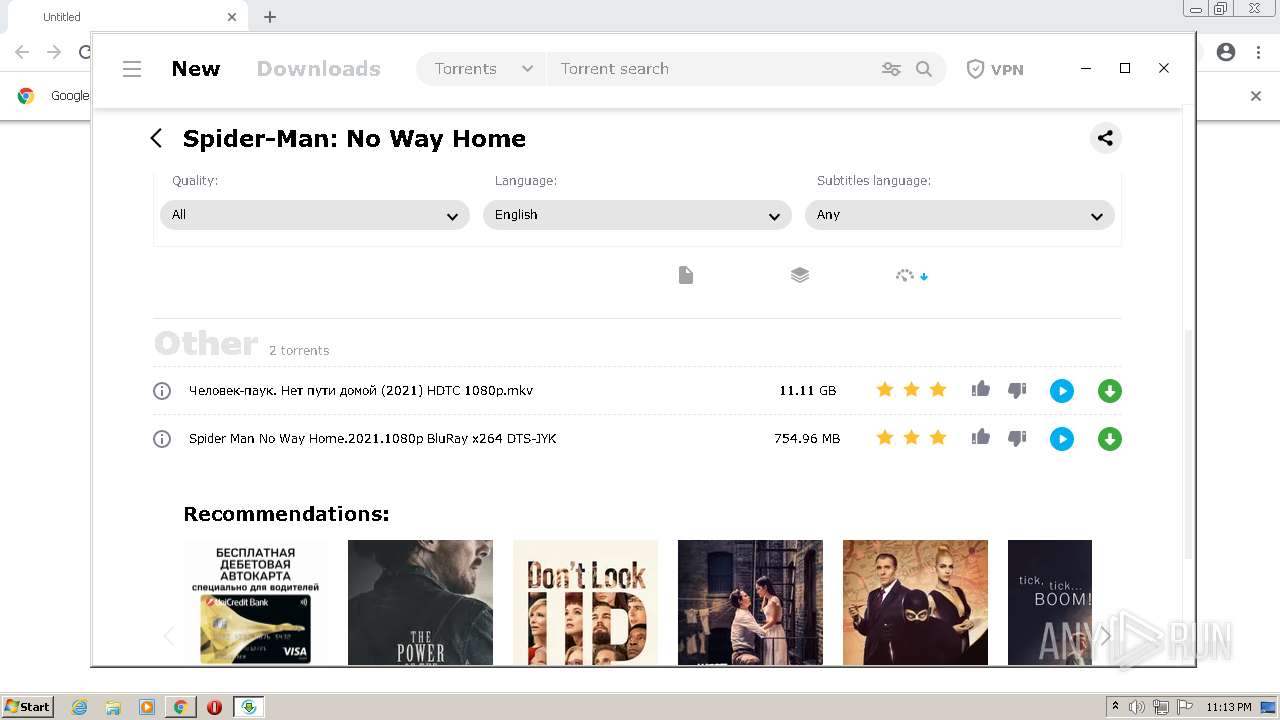Screen dimensions: 1280x720
Task: Click the Spider Man No Way Home.2021.1080p title
Action: [372, 439]
